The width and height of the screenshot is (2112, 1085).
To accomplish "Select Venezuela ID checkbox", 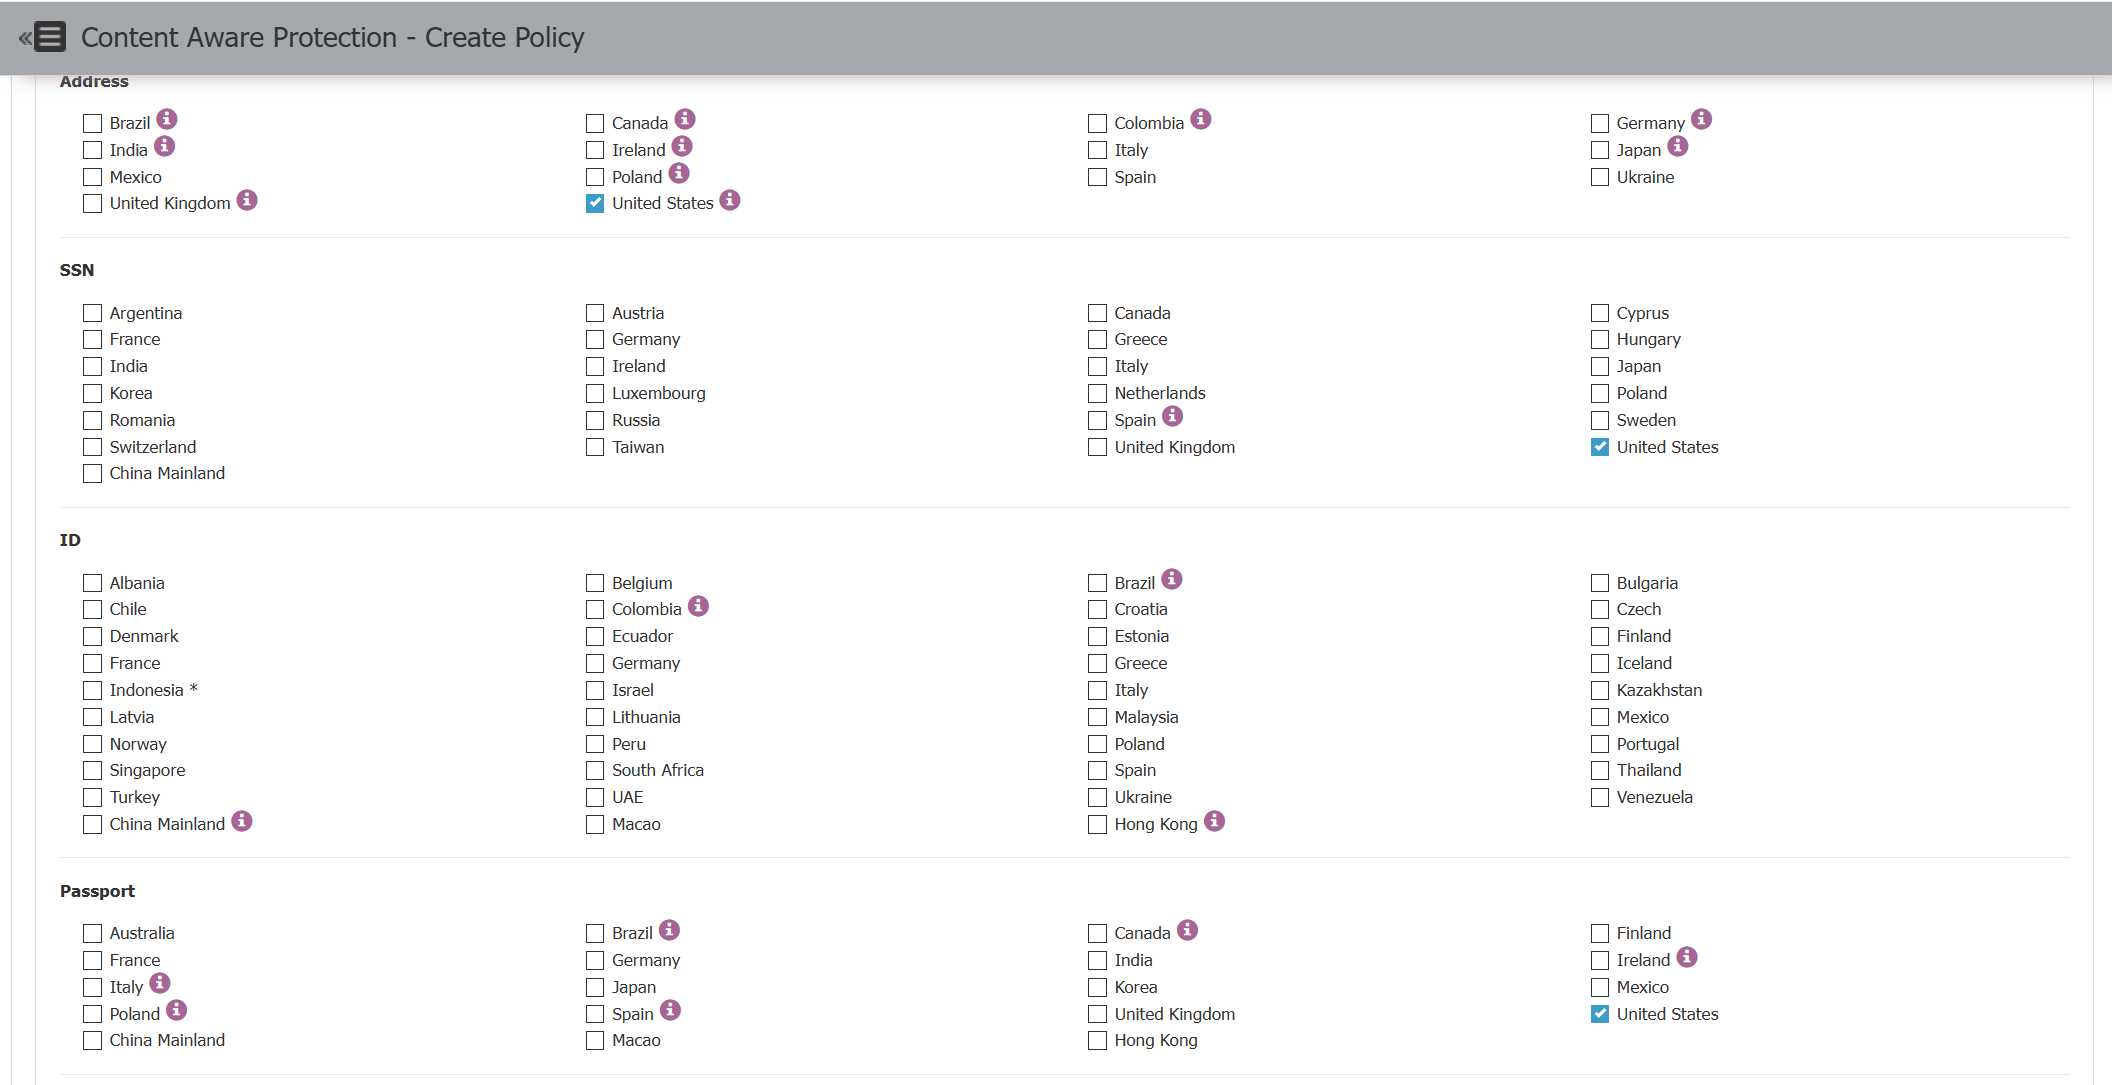I will (x=1600, y=798).
